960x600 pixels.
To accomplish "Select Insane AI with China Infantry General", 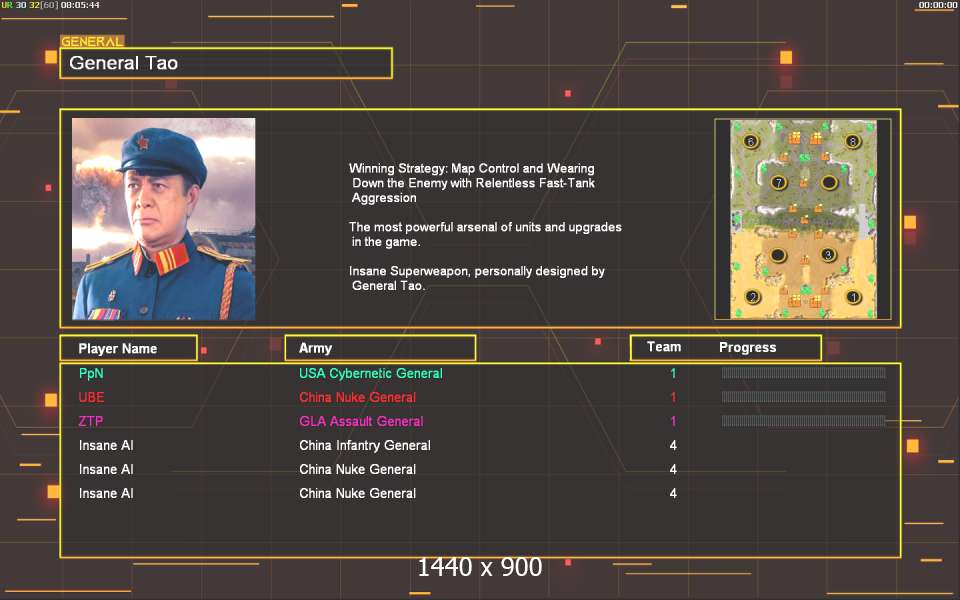I will pos(106,445).
